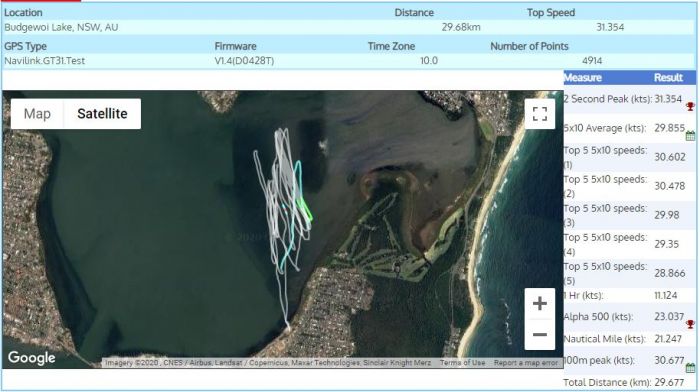Click the Navilink.GT31.Test GPS type value

tap(45, 61)
